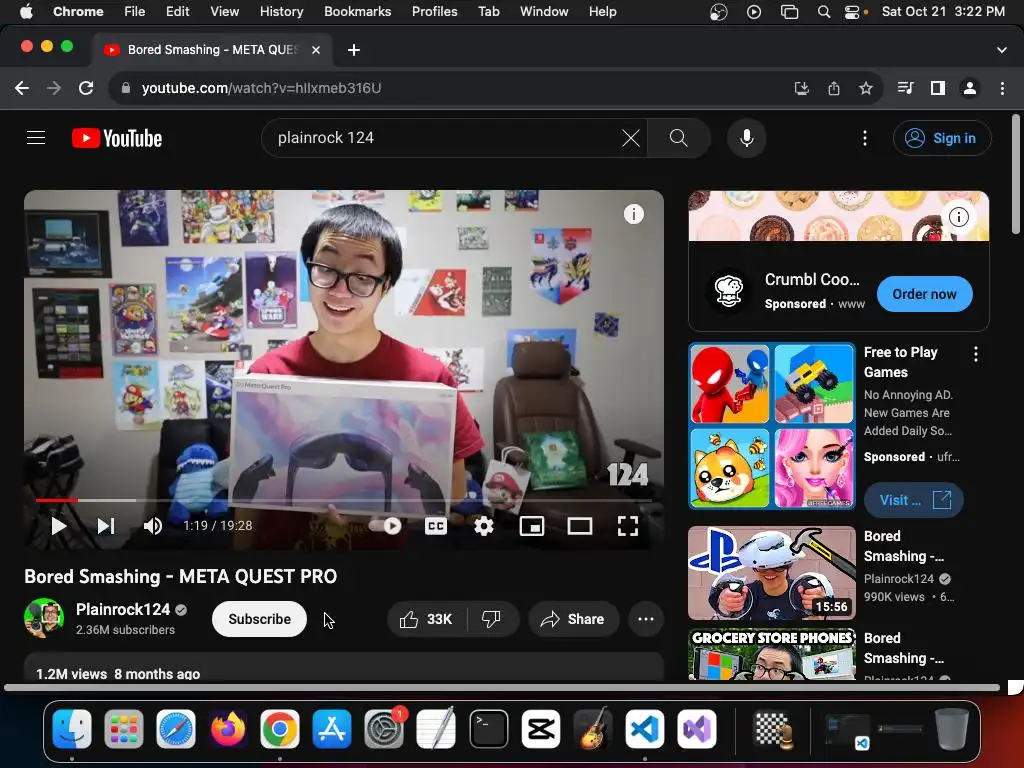Screen dimensions: 1024x768
Task: Search with your voice microphone
Action: tap(746, 138)
